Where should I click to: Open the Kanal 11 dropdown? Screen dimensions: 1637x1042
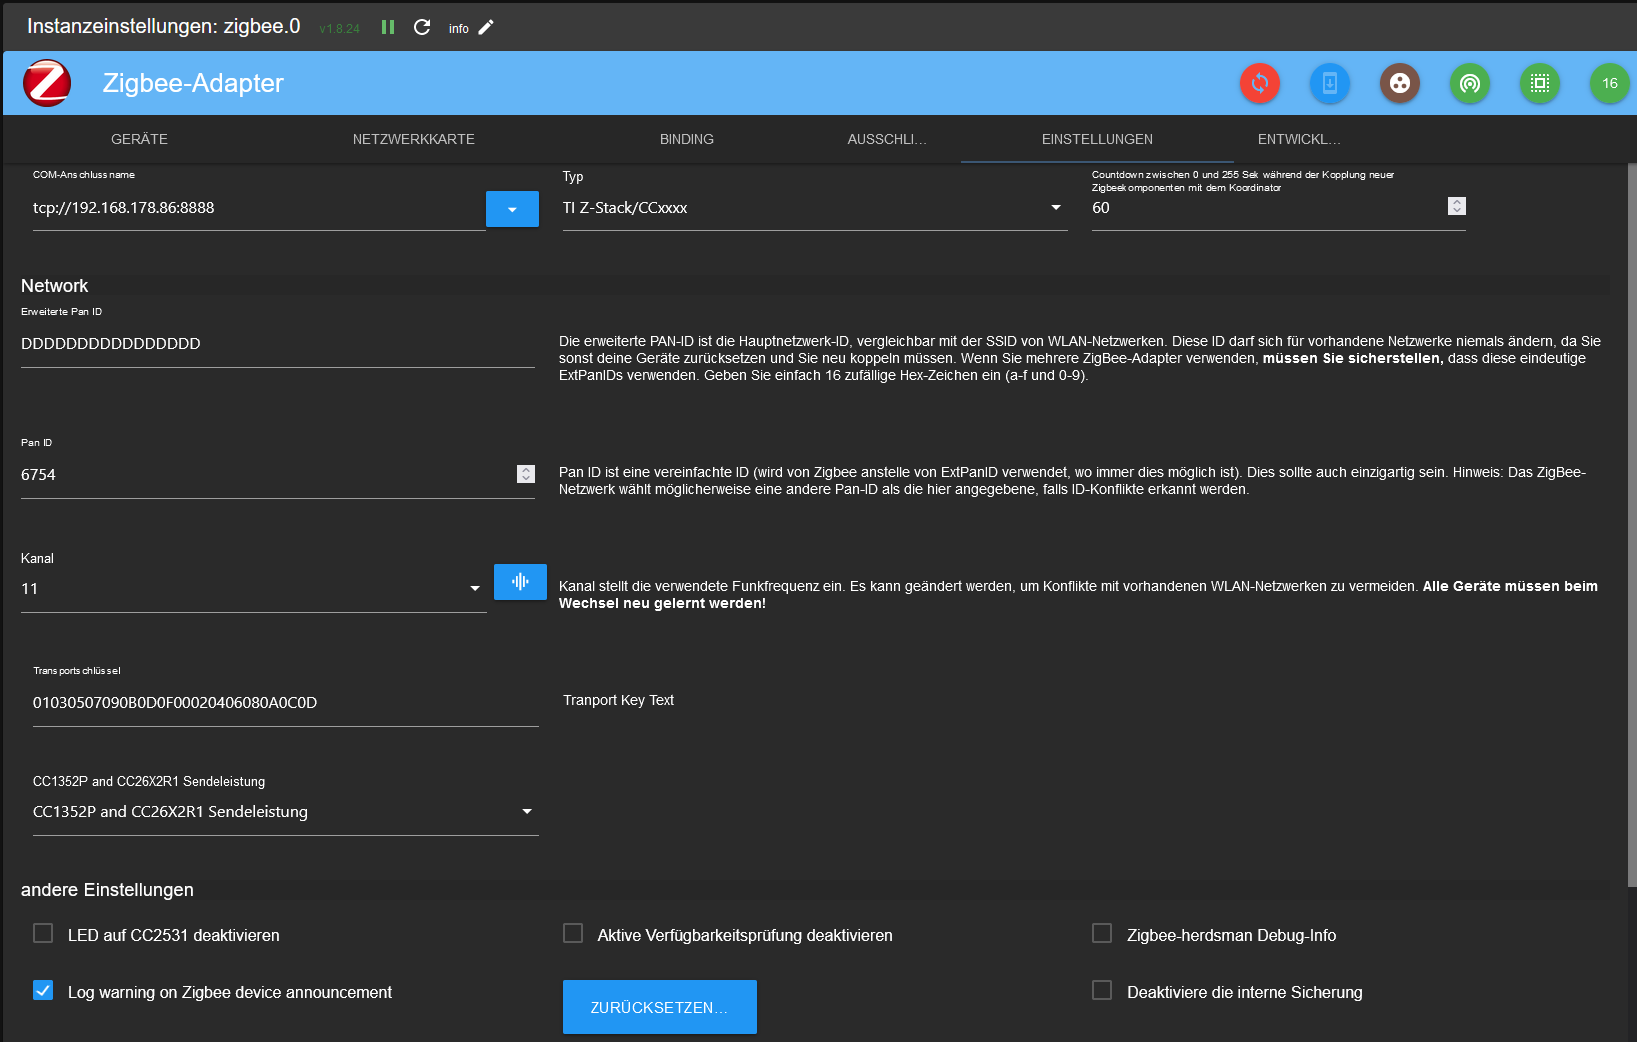pyautogui.click(x=254, y=589)
